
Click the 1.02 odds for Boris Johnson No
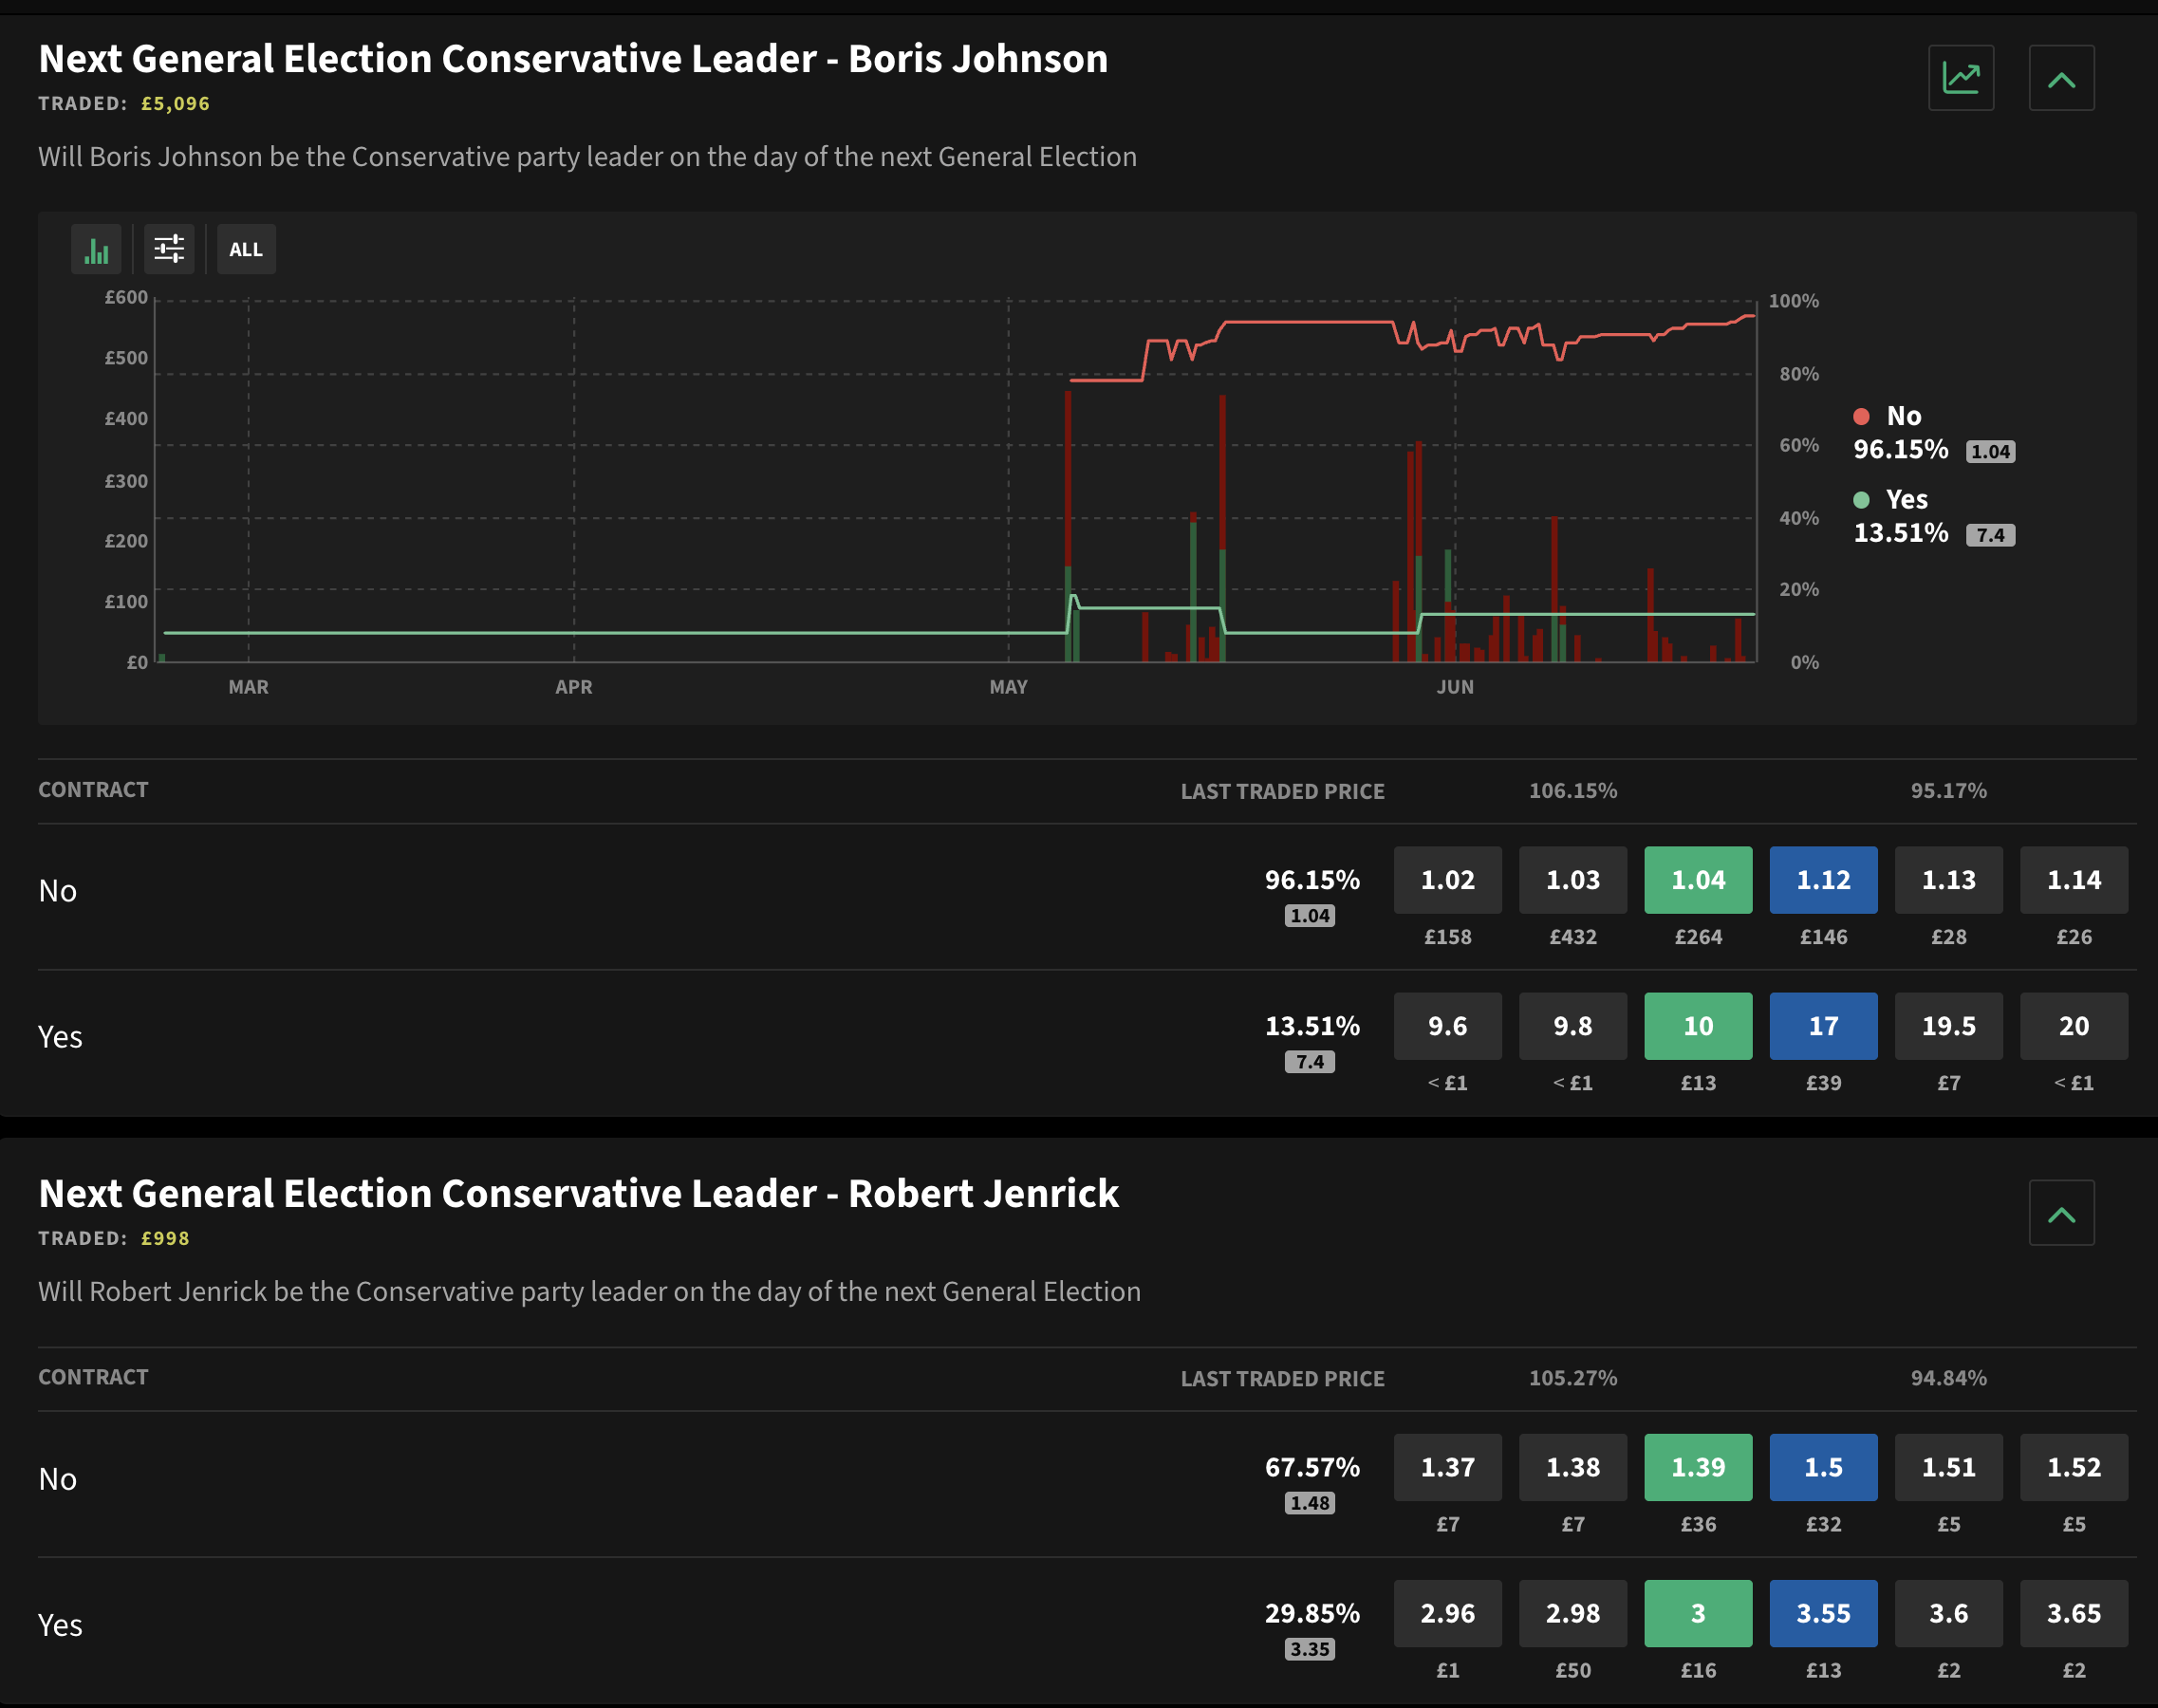(x=1447, y=880)
